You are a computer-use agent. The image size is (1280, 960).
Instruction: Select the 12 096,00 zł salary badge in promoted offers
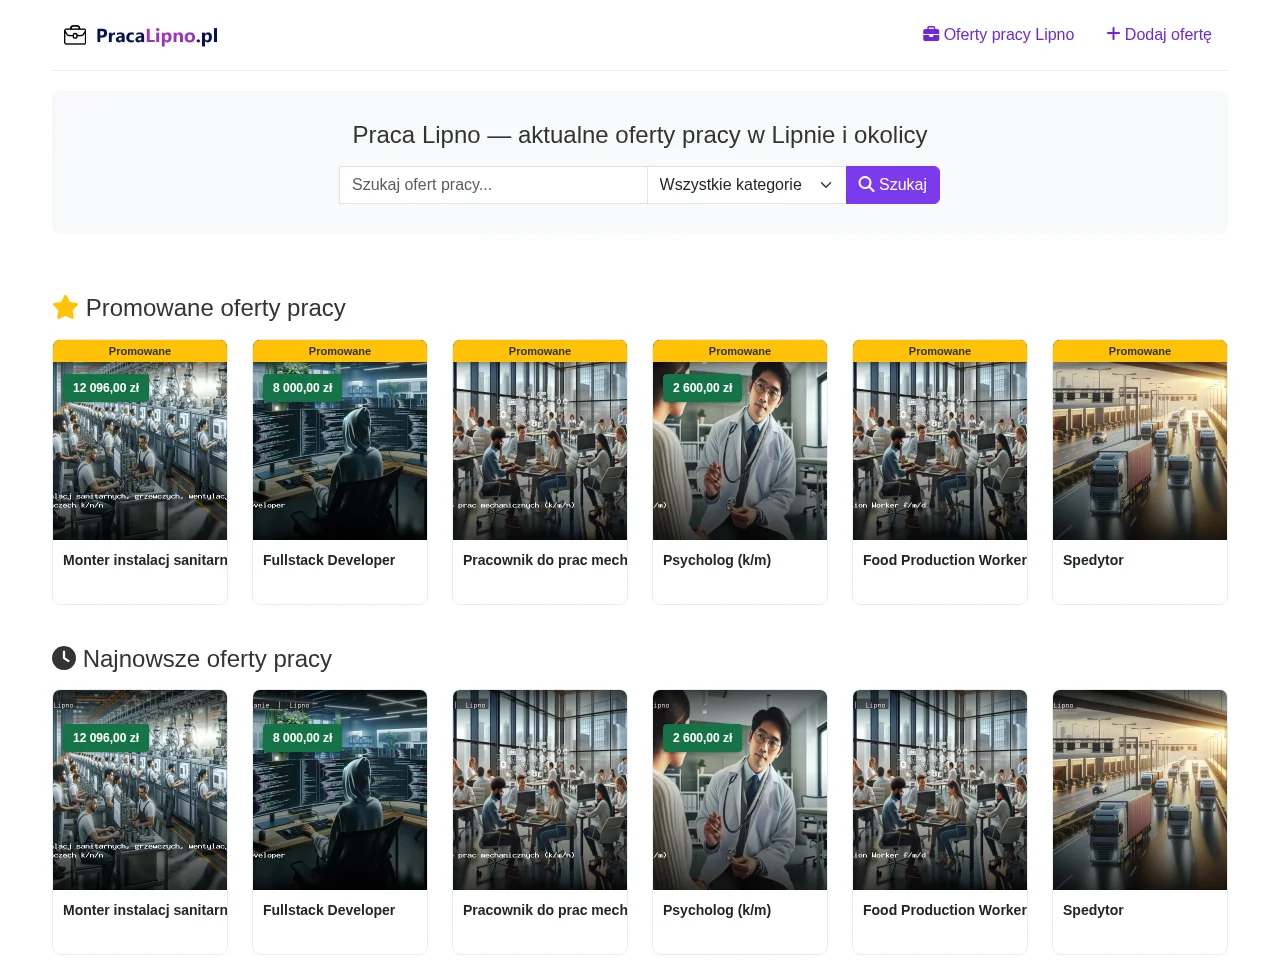tap(106, 388)
